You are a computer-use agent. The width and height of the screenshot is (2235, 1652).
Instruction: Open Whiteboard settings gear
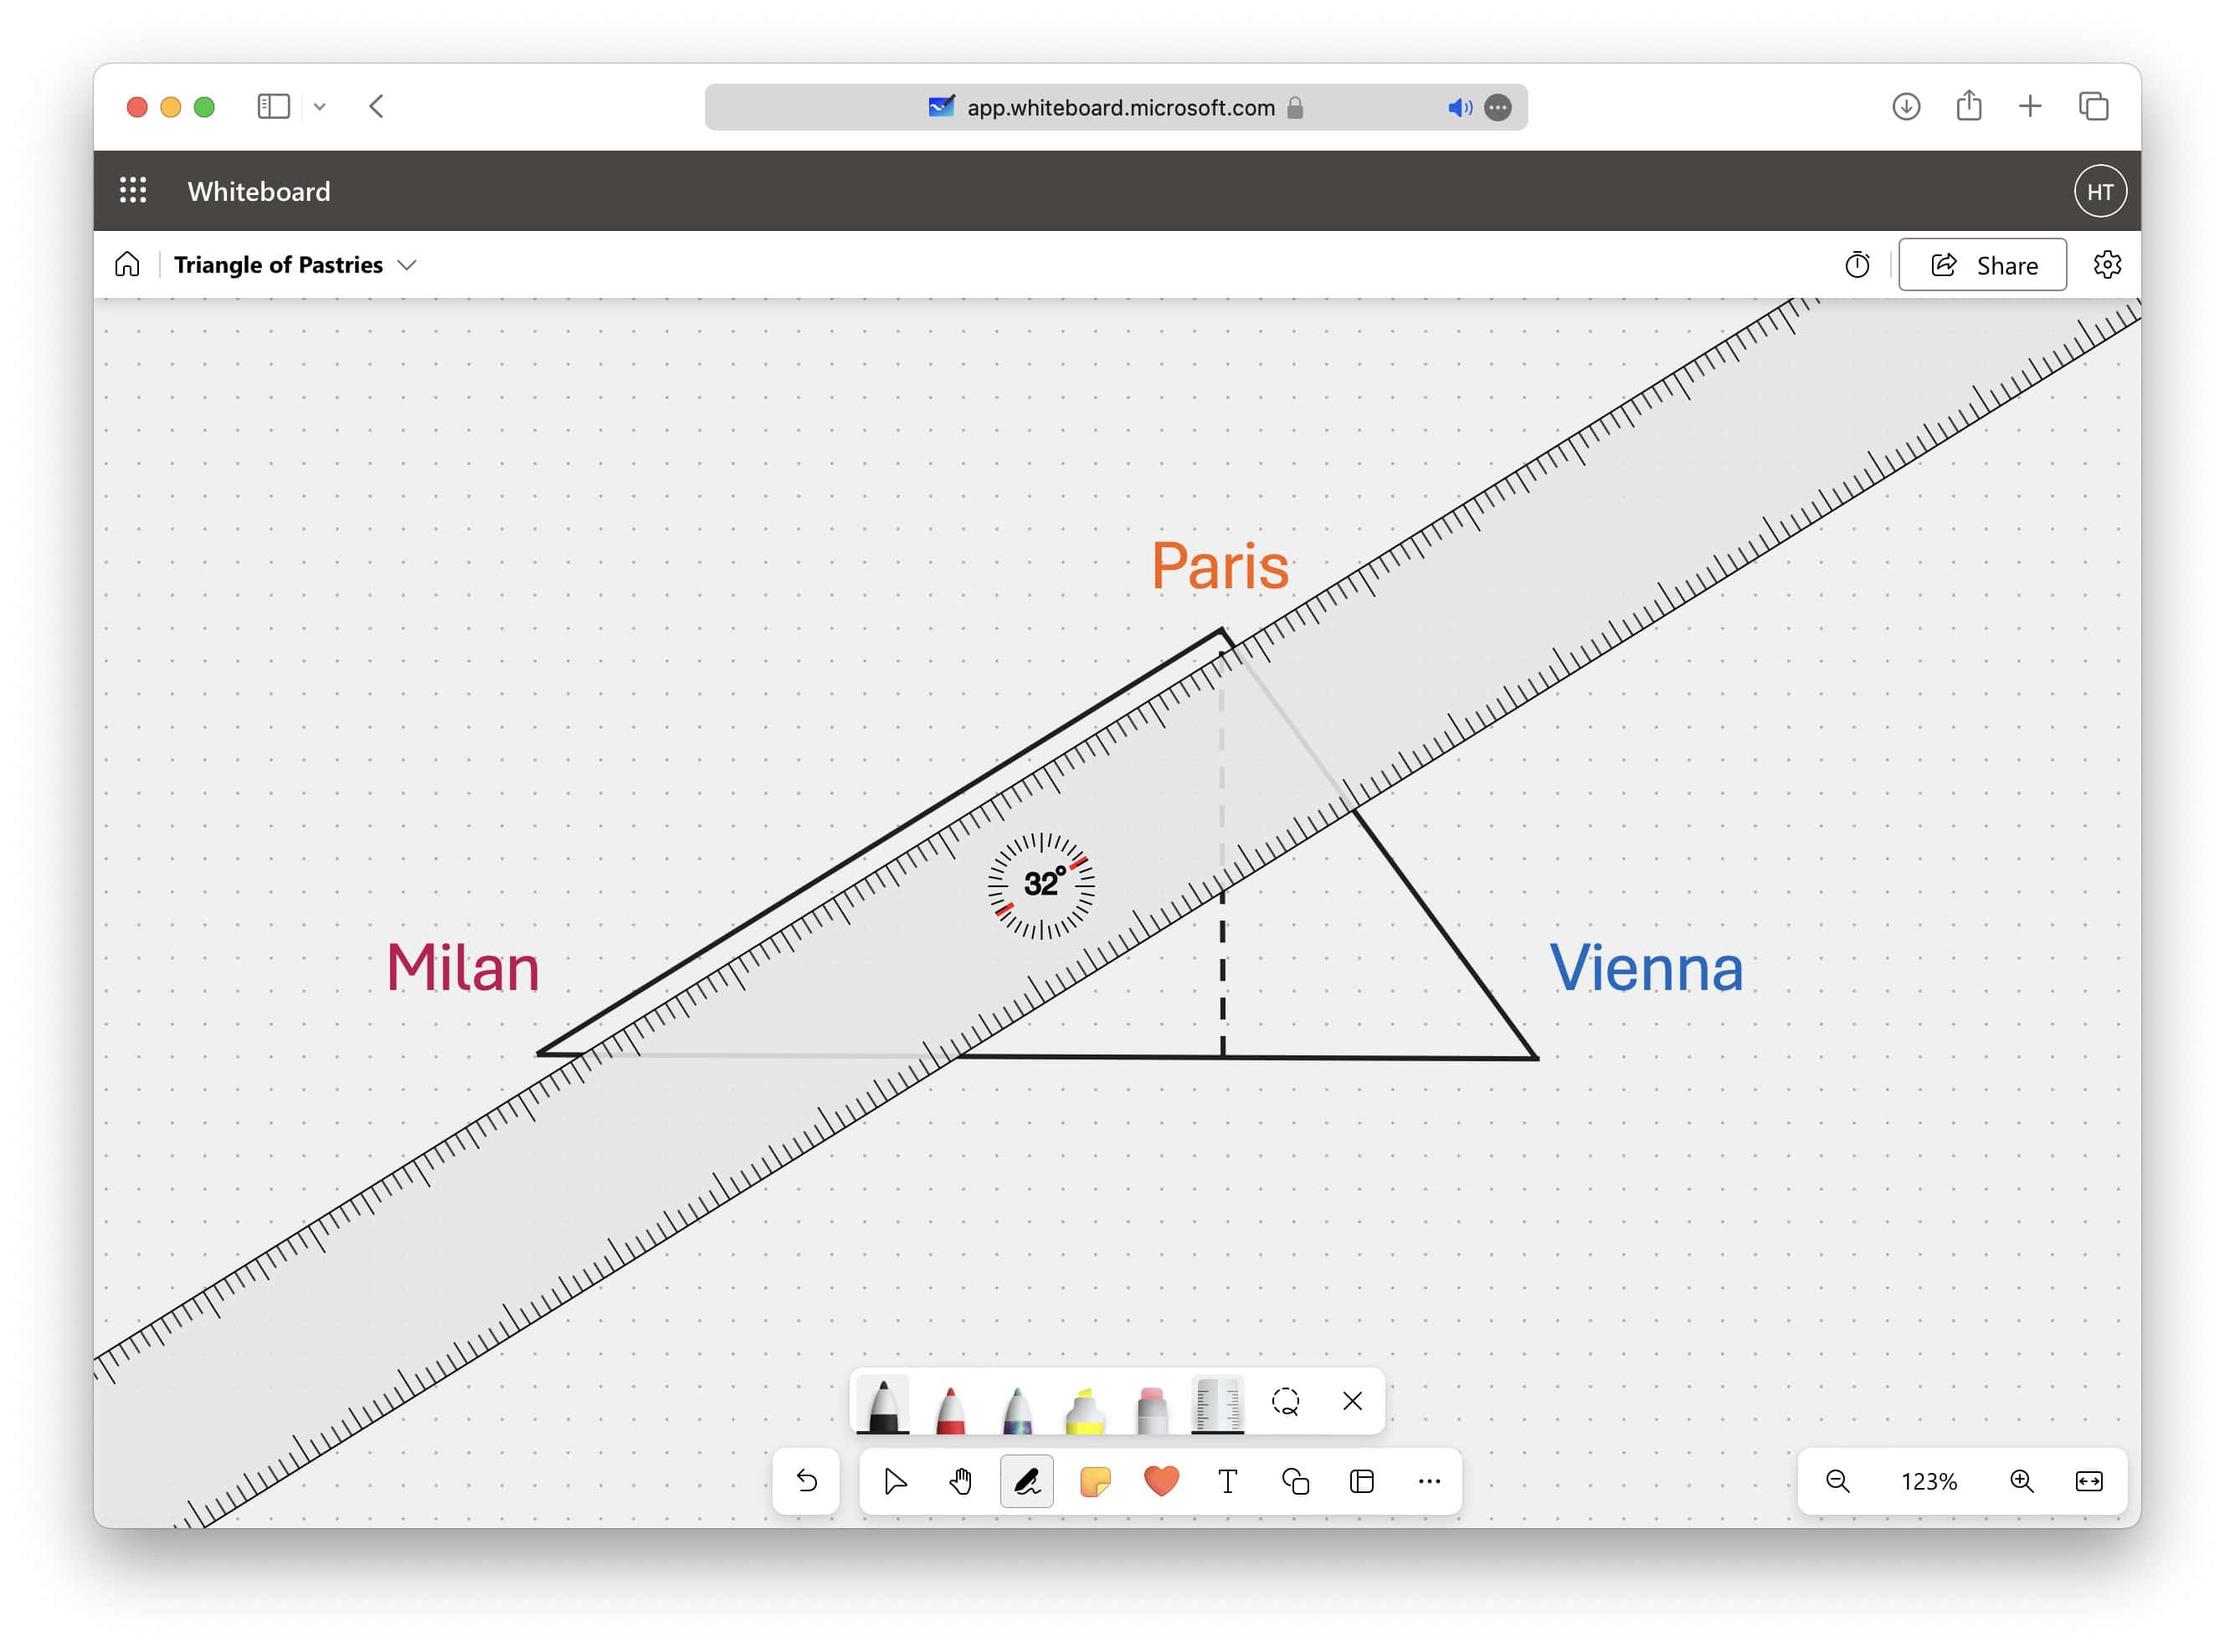pos(2107,264)
